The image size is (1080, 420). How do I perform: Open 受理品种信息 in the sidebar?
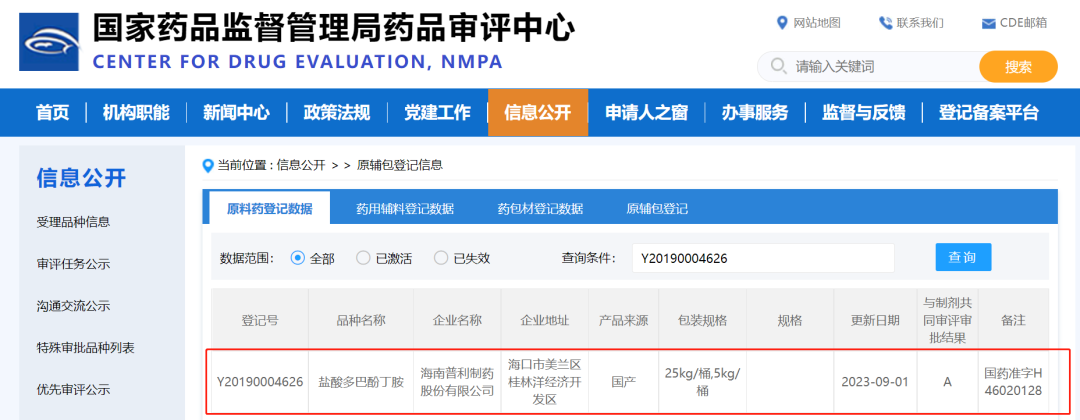(73, 222)
